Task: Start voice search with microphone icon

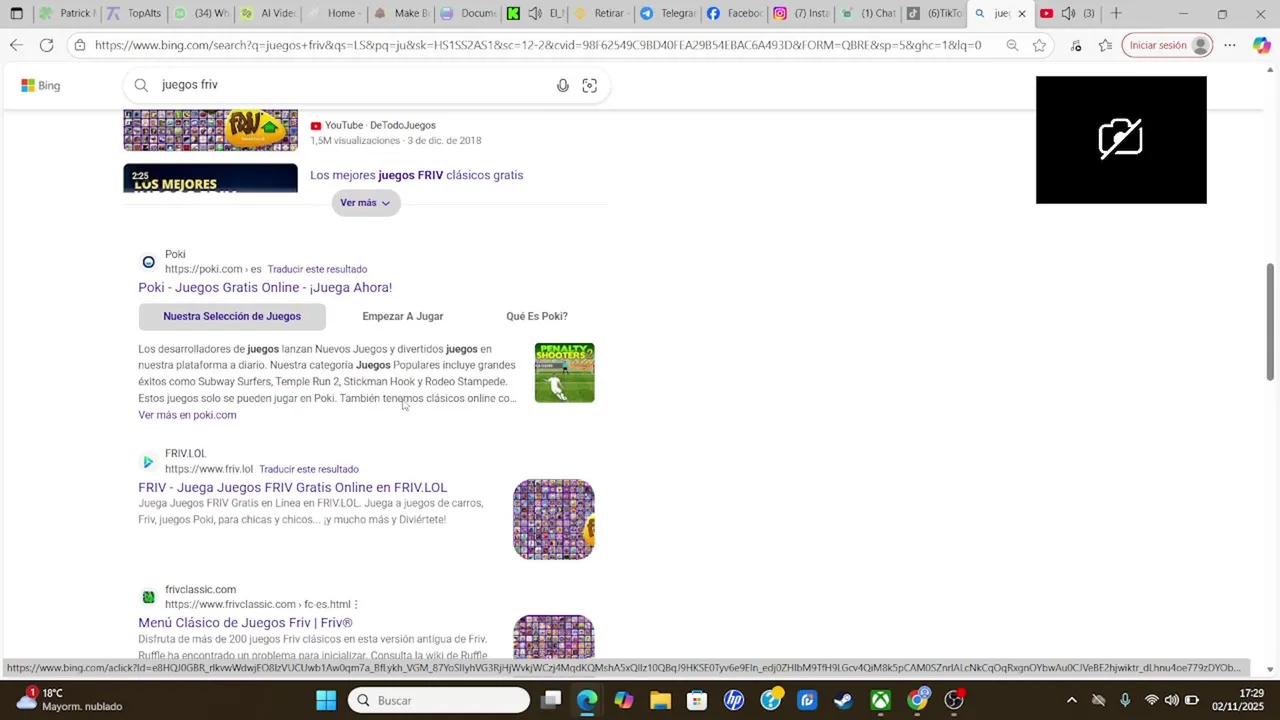Action: (x=563, y=86)
